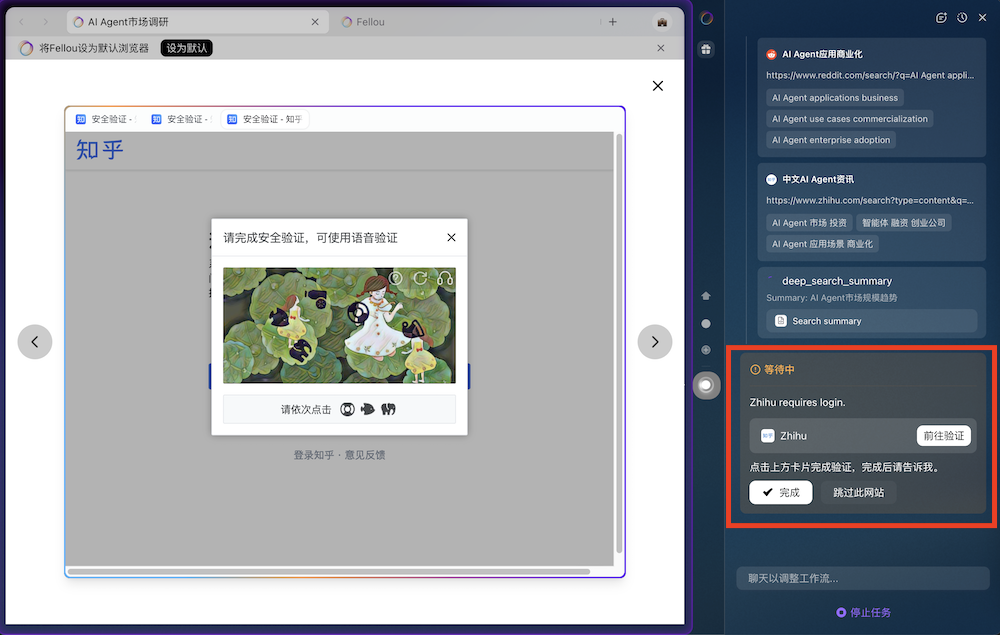1000x635 pixels.
Task: Switch to audio verification headphone icon
Action: pos(445,278)
